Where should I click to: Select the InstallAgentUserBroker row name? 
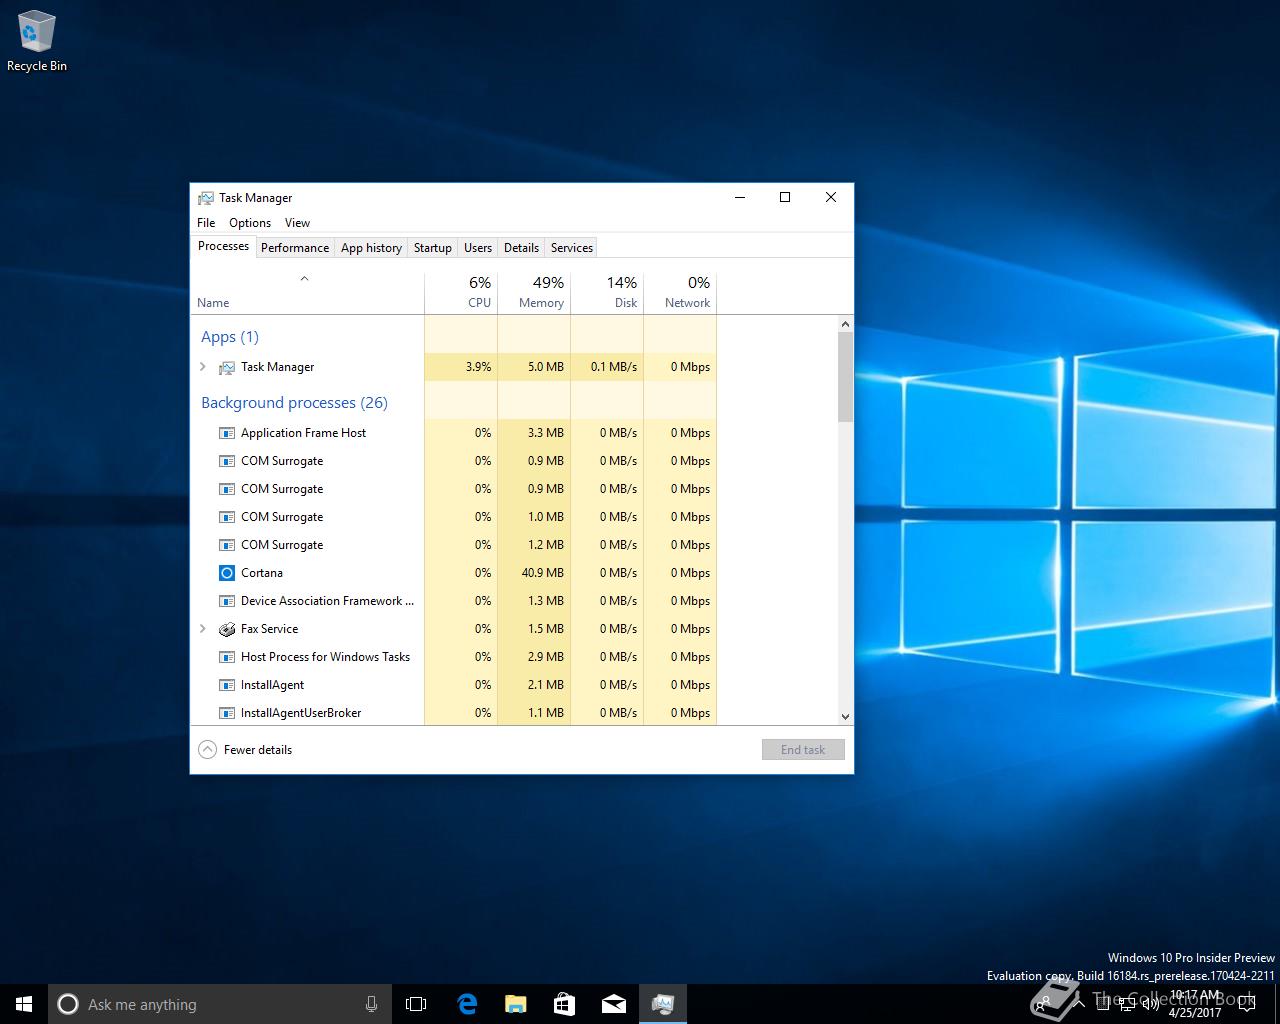[301, 713]
